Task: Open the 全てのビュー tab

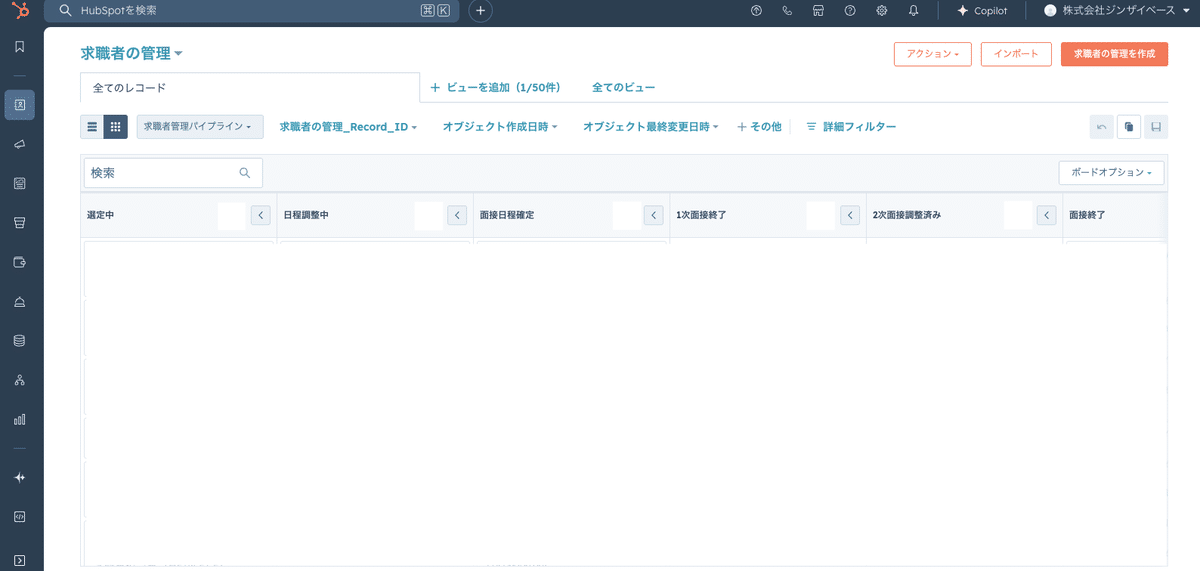Action: pyautogui.click(x=623, y=88)
